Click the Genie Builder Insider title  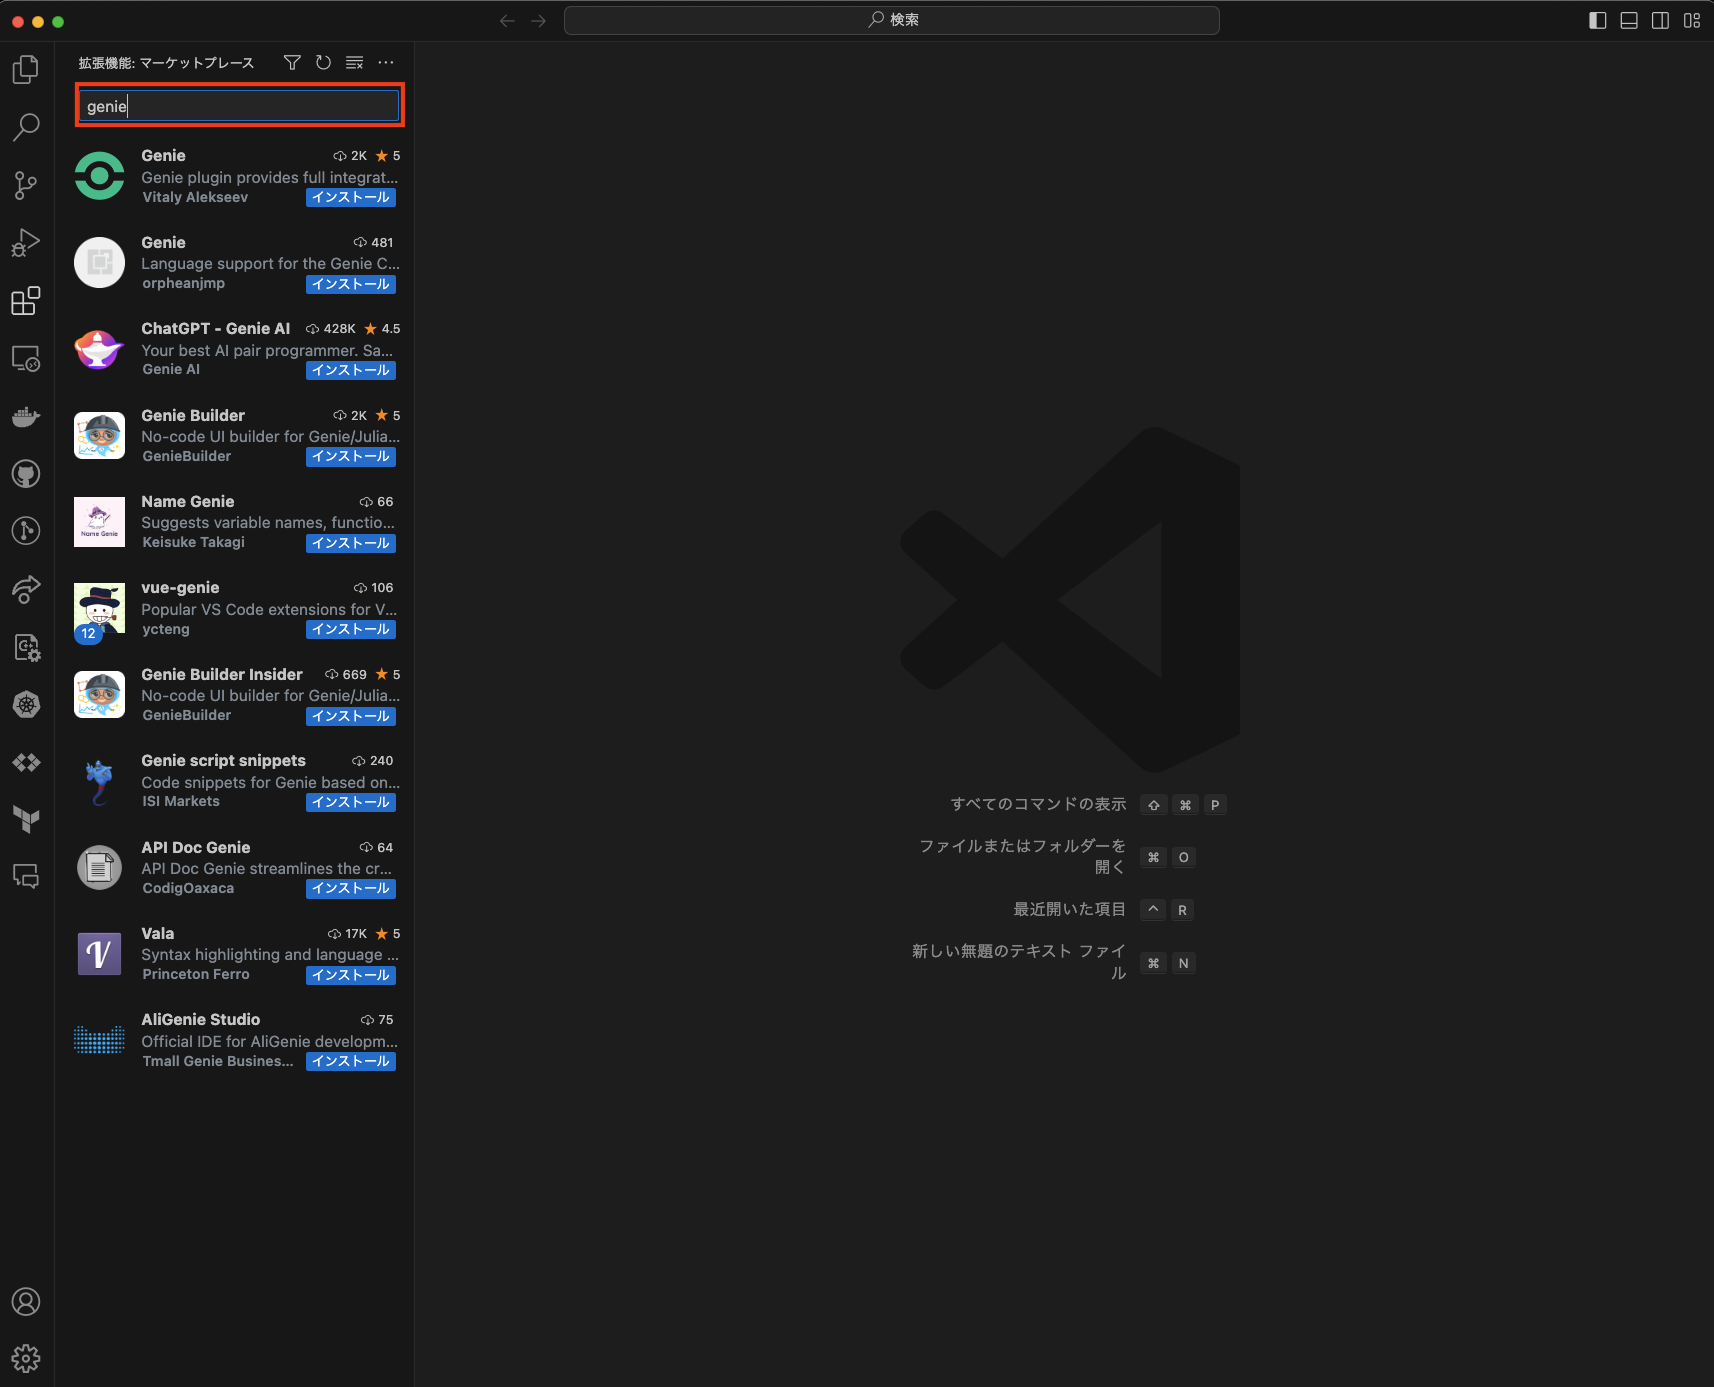click(x=222, y=675)
